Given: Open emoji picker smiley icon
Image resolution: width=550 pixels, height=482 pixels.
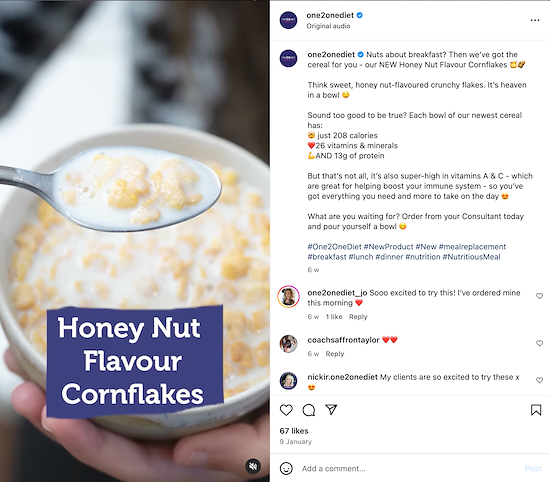Looking at the screenshot, I should [286, 468].
